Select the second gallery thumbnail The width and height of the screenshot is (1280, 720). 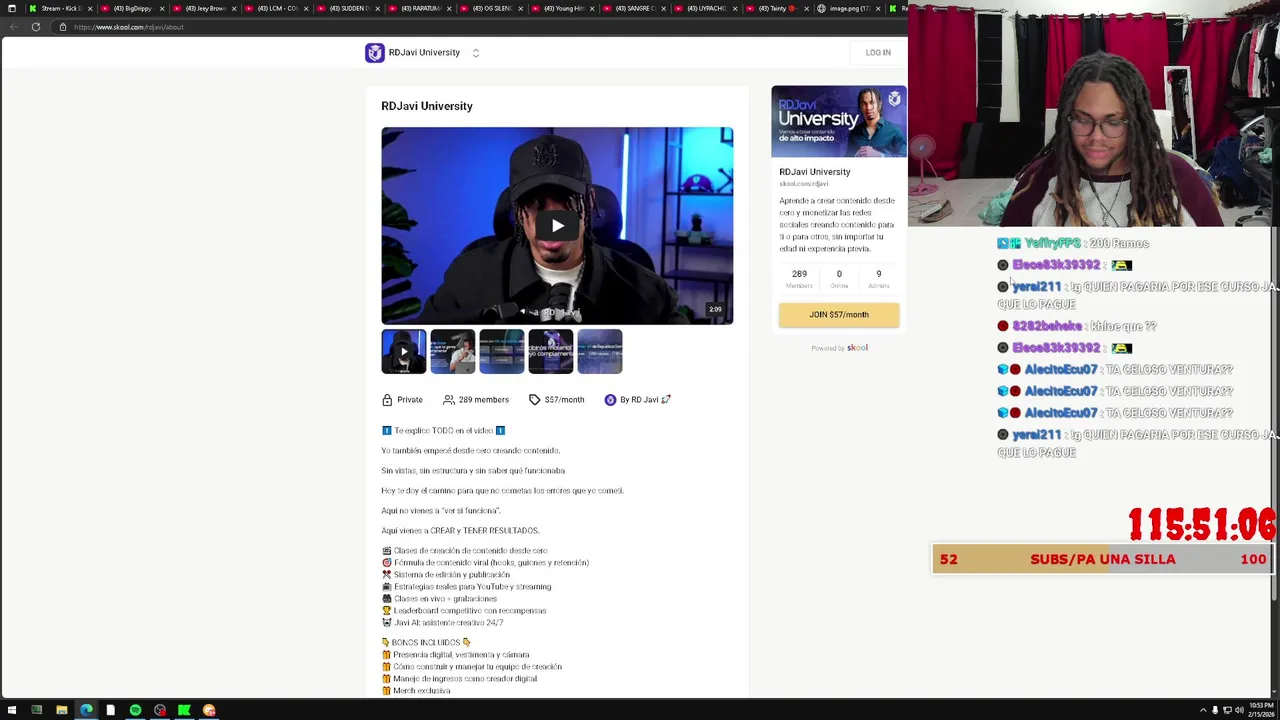(453, 351)
